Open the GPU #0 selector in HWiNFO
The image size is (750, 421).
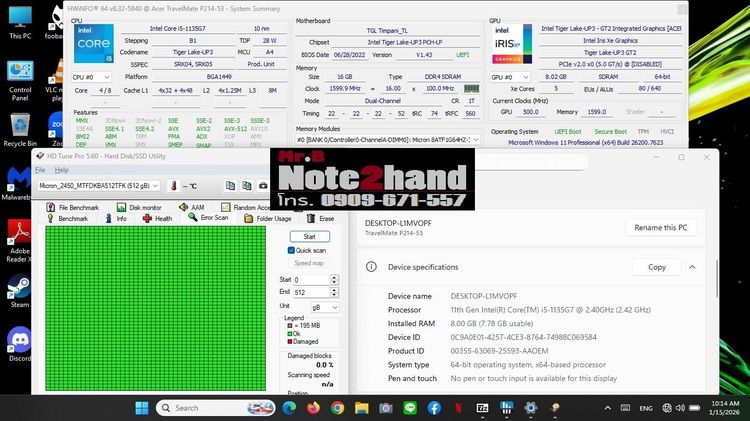(510, 77)
